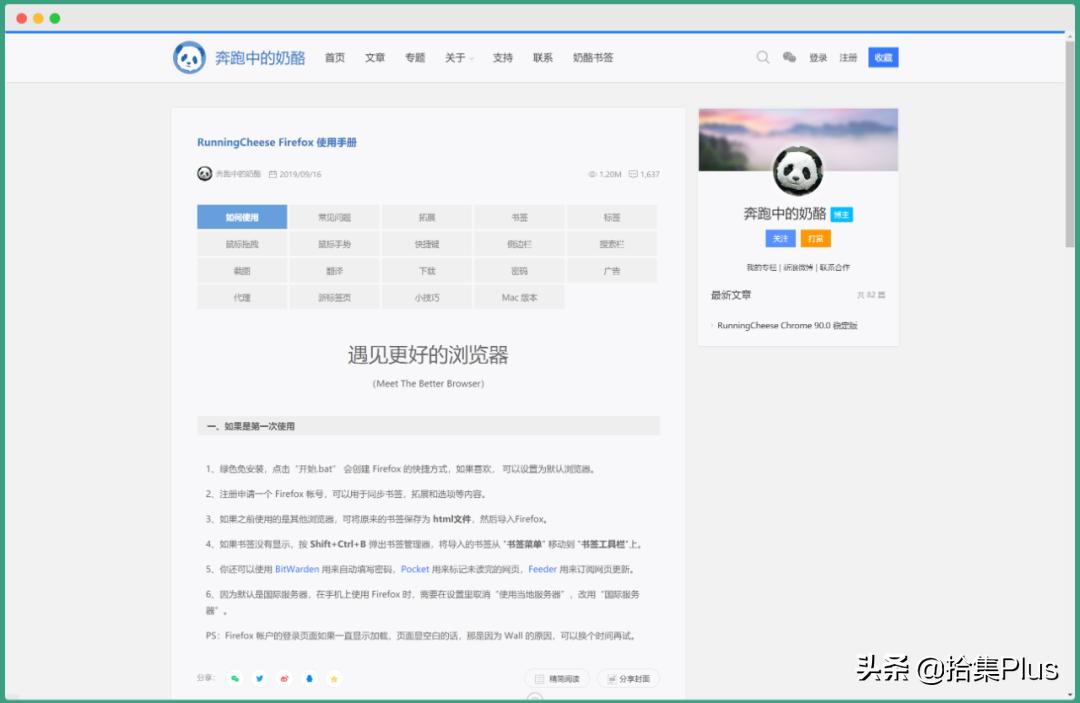Viewport: 1080px width, 703px height.
Task: Toggle 精简阅读 reading mode
Action: 557,677
